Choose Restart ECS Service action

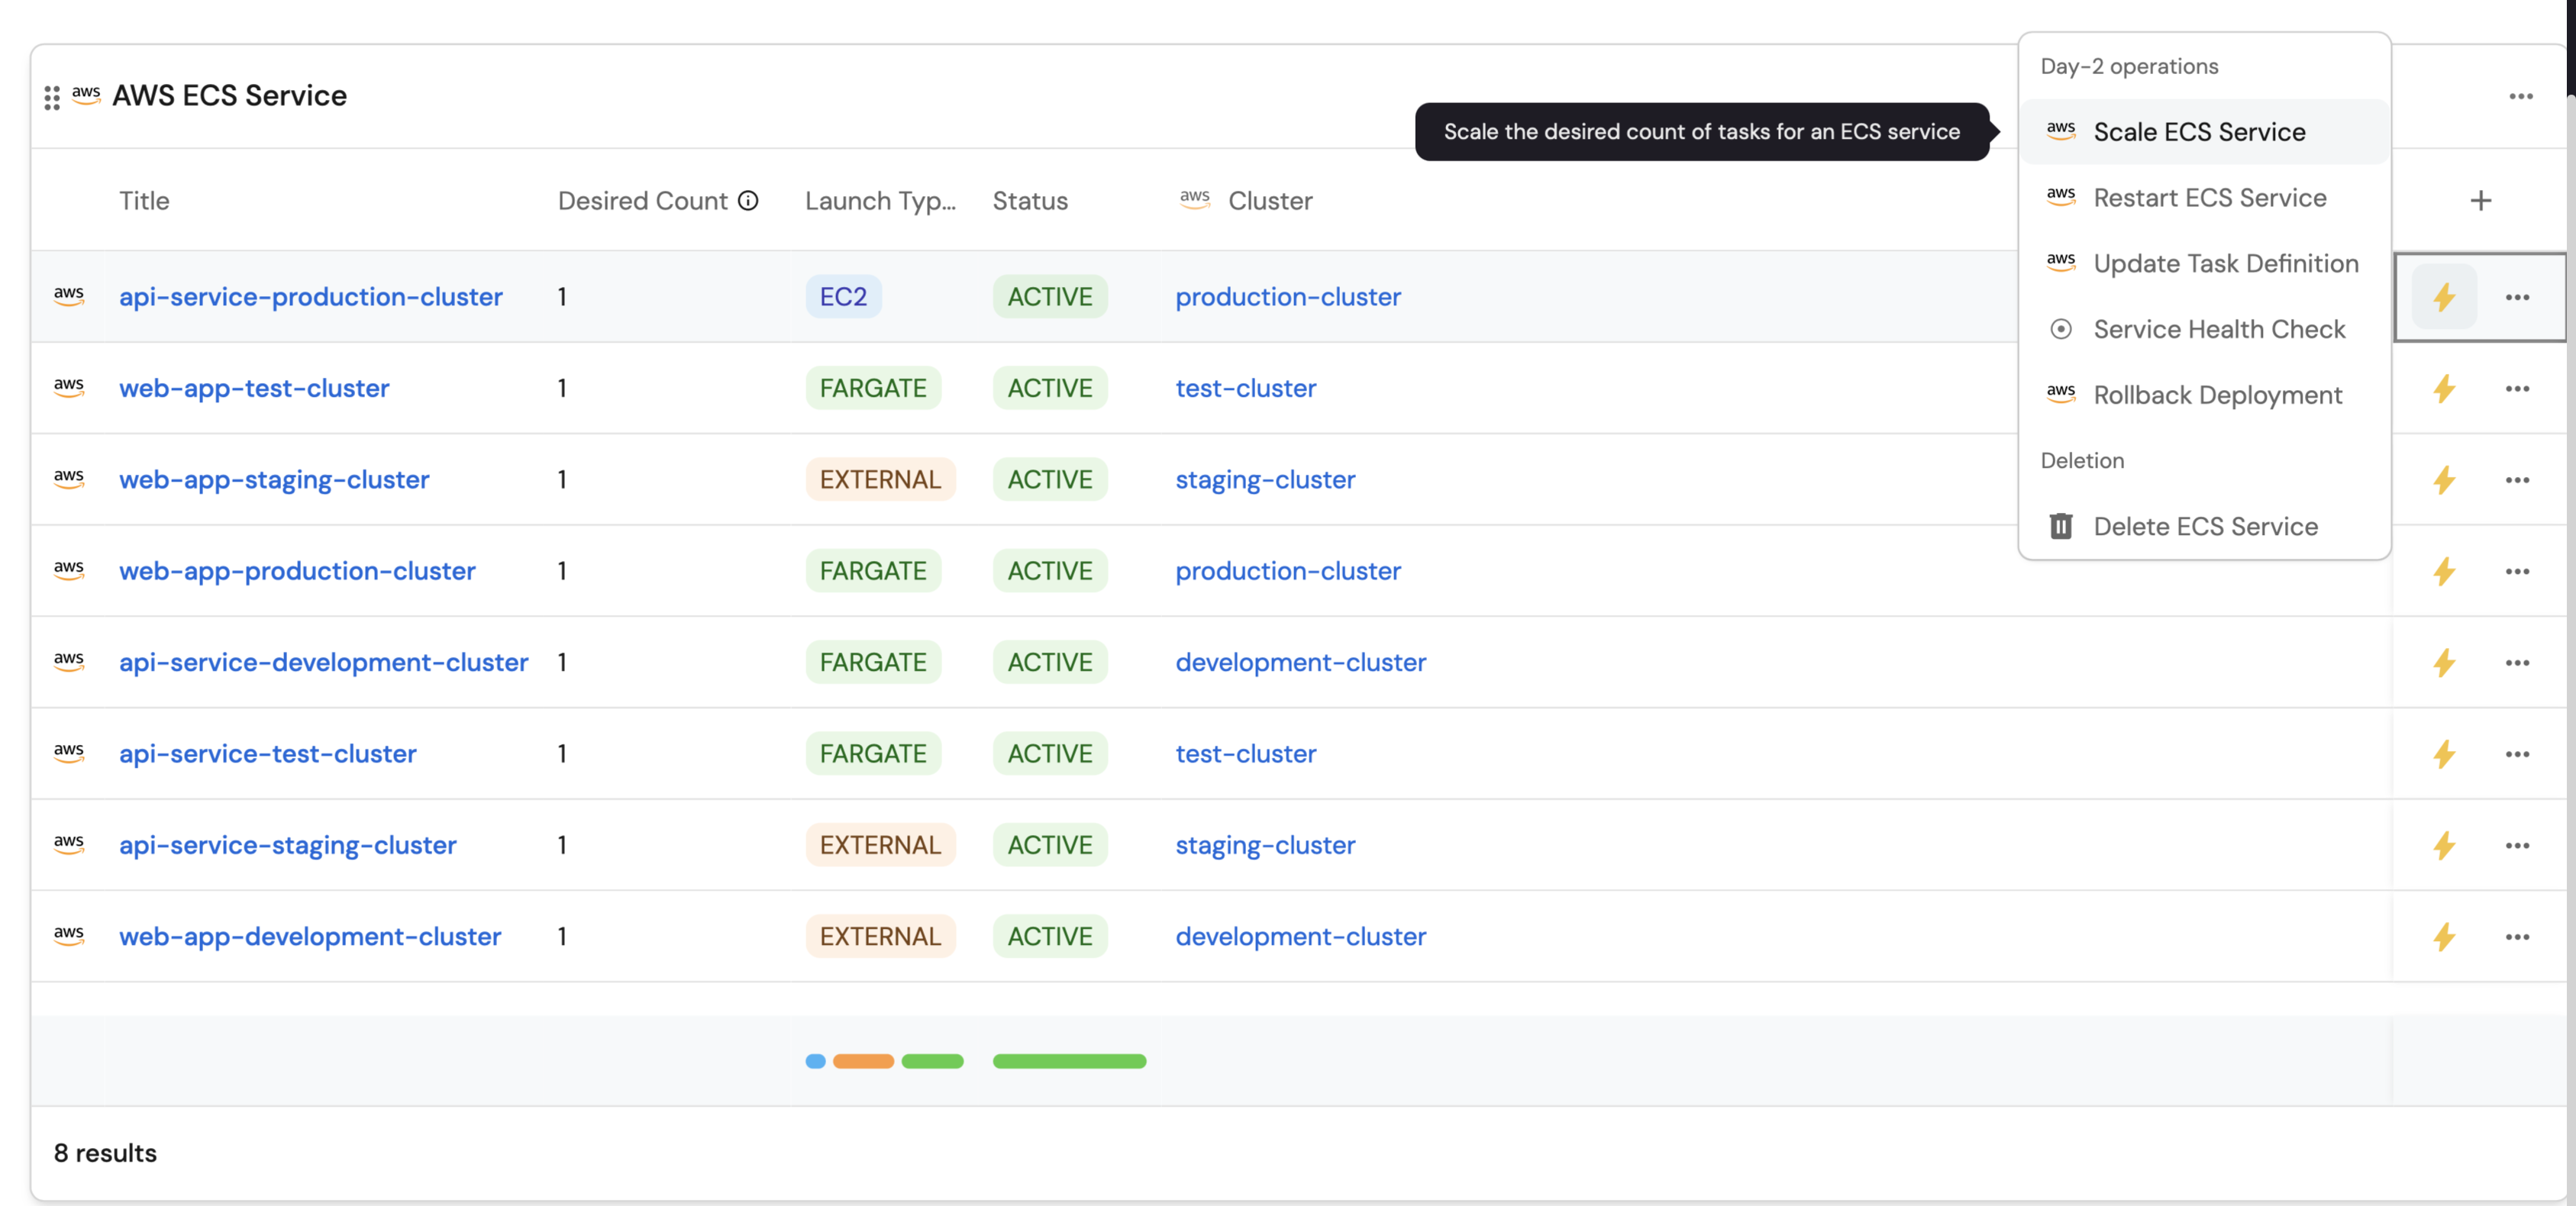tap(2209, 198)
